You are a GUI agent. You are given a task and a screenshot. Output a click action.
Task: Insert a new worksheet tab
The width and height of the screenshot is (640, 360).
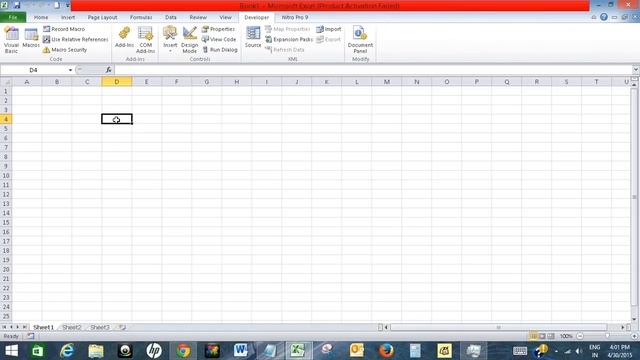click(122, 327)
